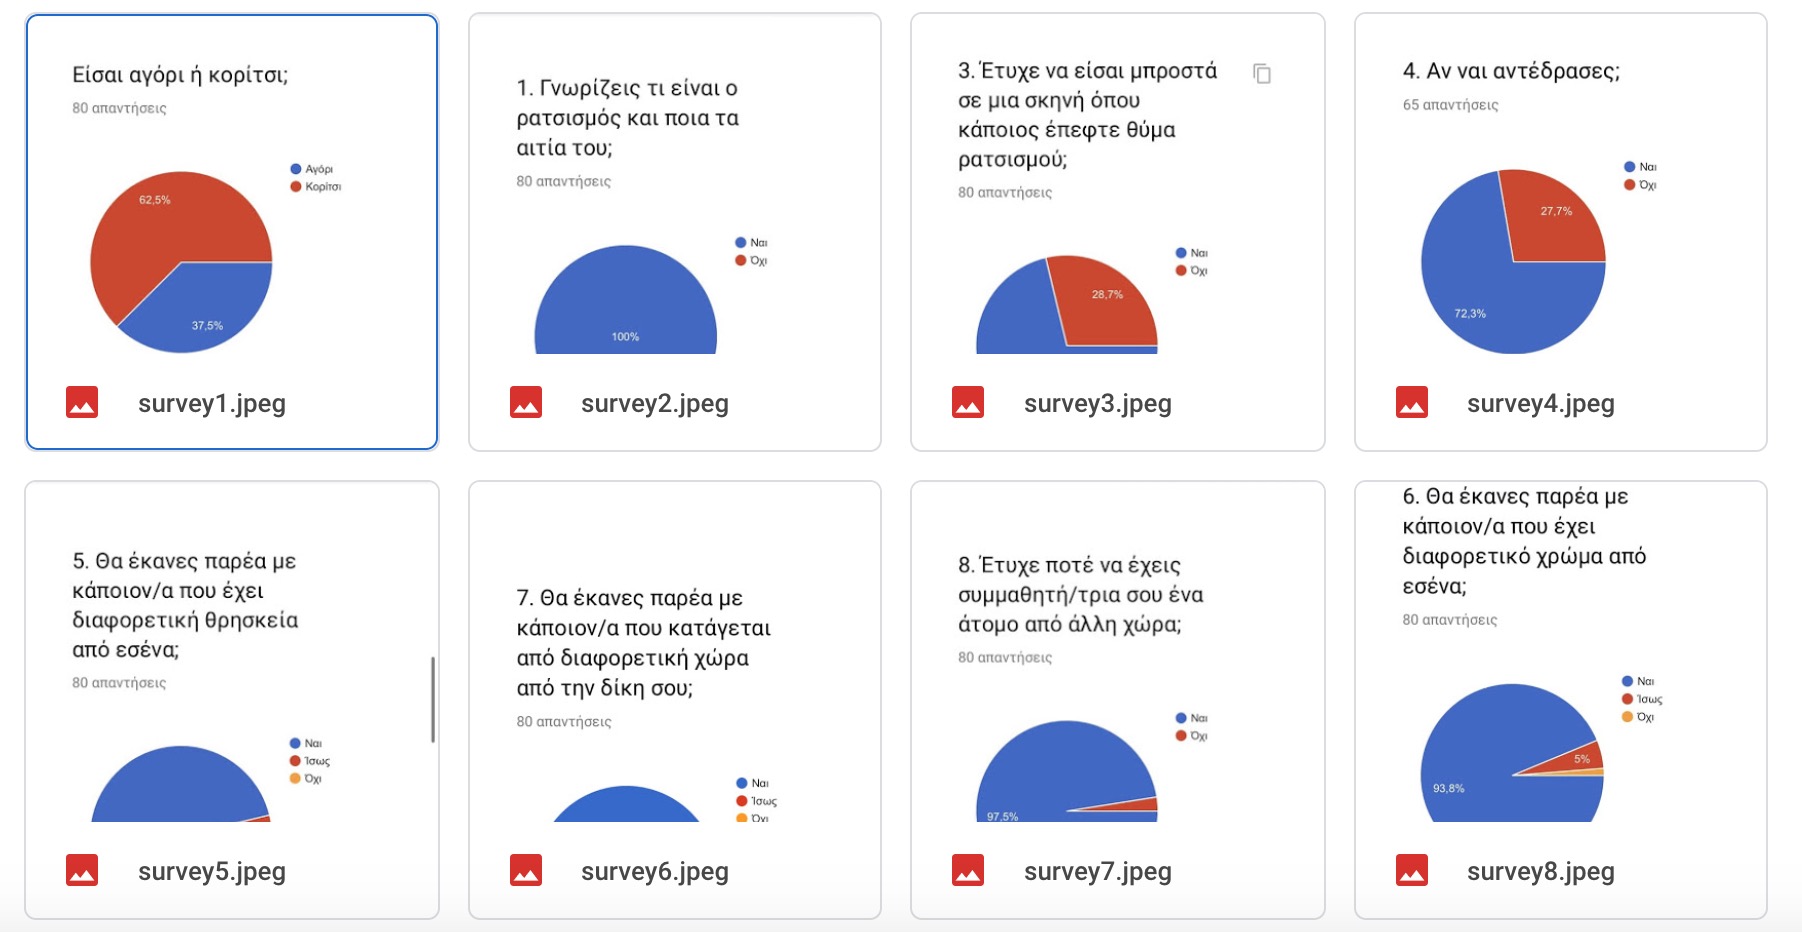Open the '4. Αν ναι αντέδρασες' chart thumbnail
Viewport: 1802px width, 932px height.
1512,262
